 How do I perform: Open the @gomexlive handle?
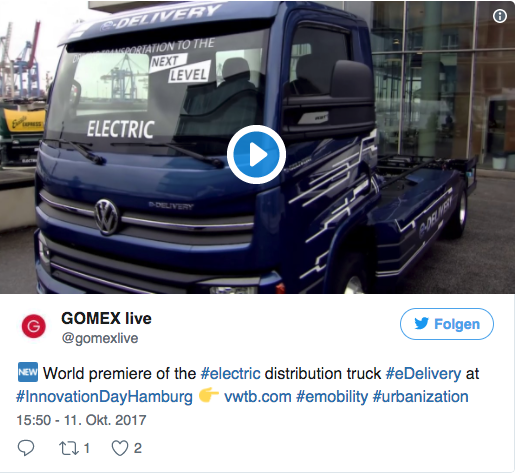click(x=100, y=338)
